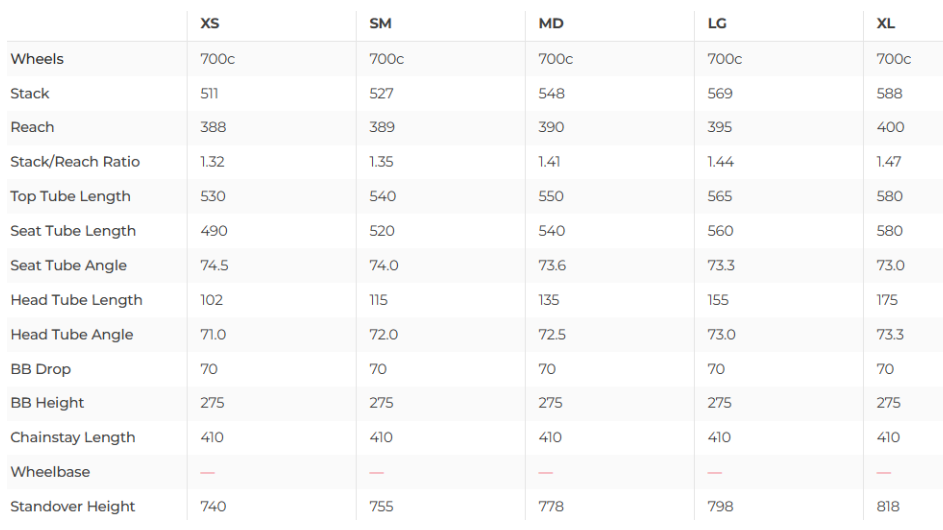943x530 pixels.
Task: Click the SM head tube angle 72.0
Action: tap(384, 335)
